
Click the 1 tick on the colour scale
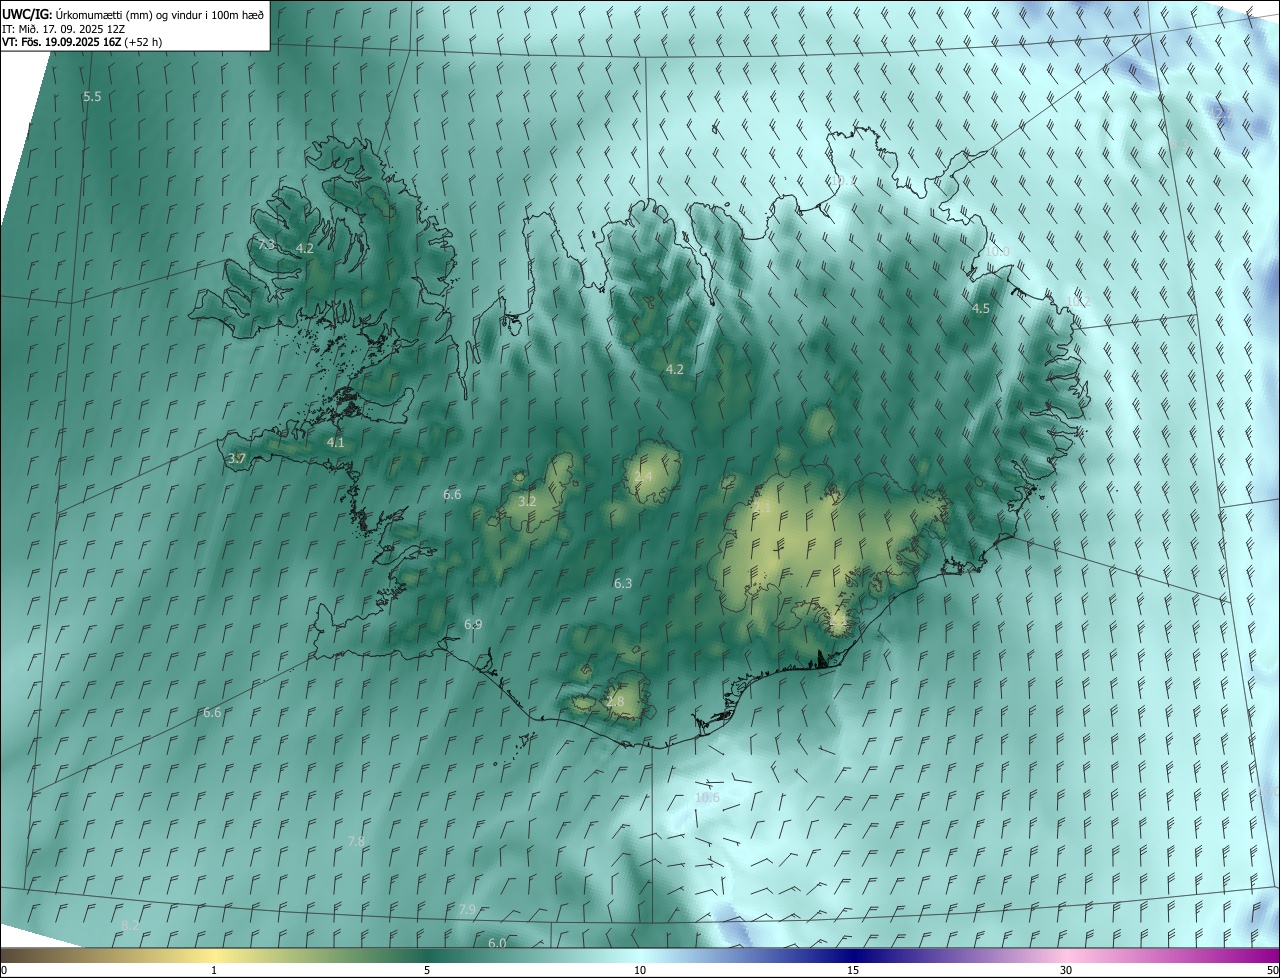pos(214,970)
